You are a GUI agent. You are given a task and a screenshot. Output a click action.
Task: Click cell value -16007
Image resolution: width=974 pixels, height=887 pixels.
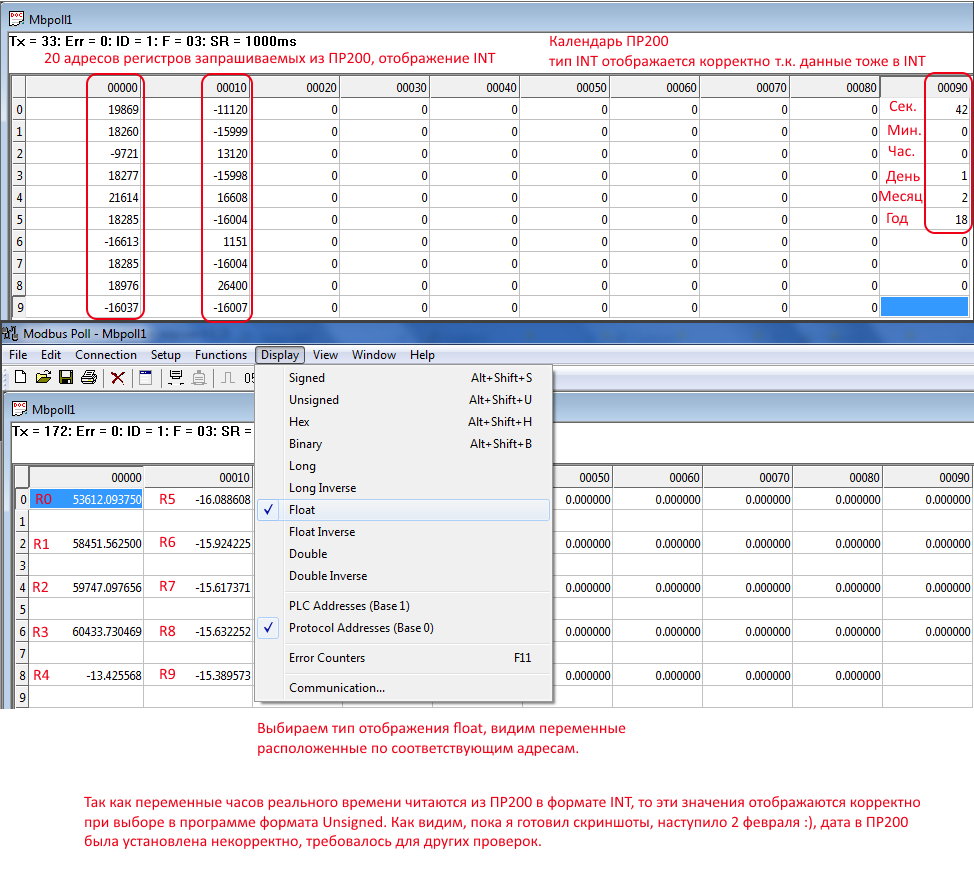pyautogui.click(x=197, y=307)
